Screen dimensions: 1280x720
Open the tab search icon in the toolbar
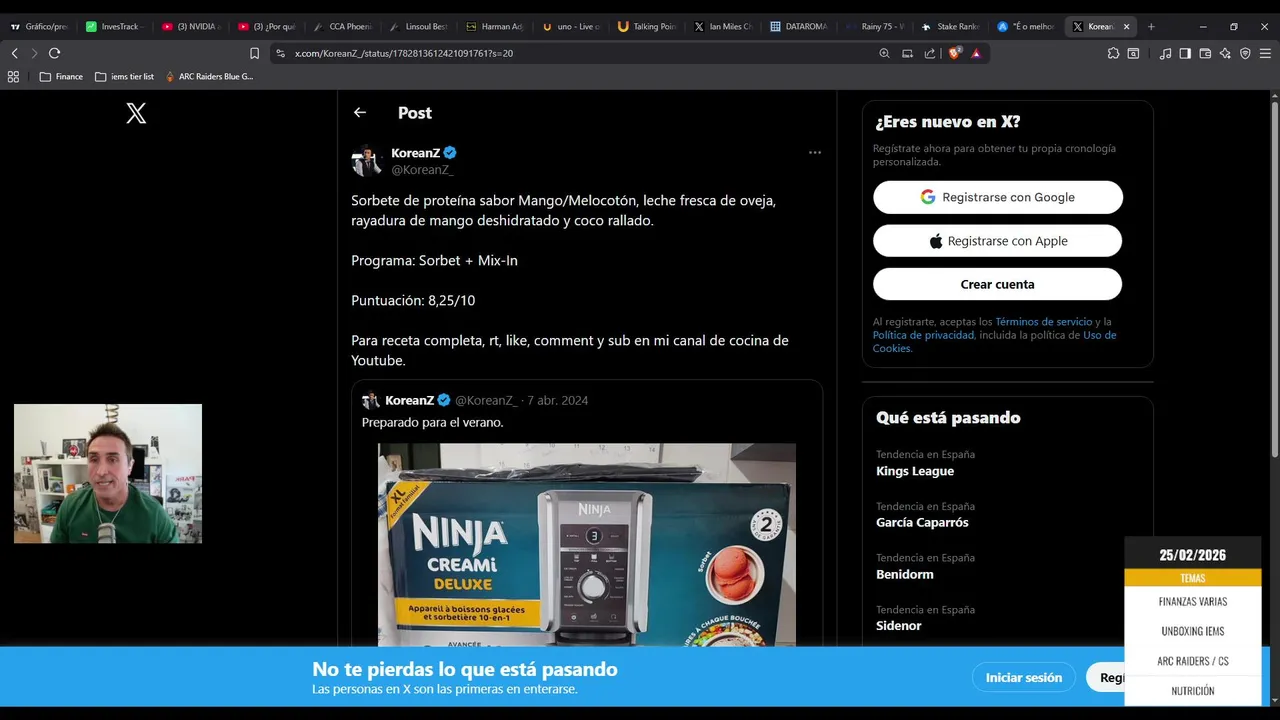(x=1133, y=53)
